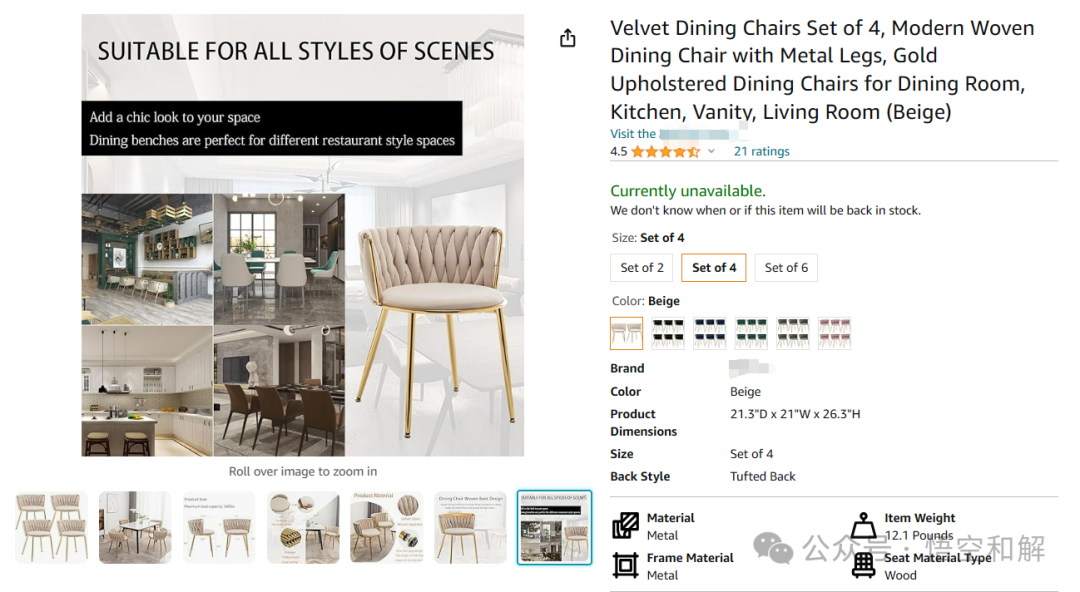Click the main product image to zoom

click(302, 235)
